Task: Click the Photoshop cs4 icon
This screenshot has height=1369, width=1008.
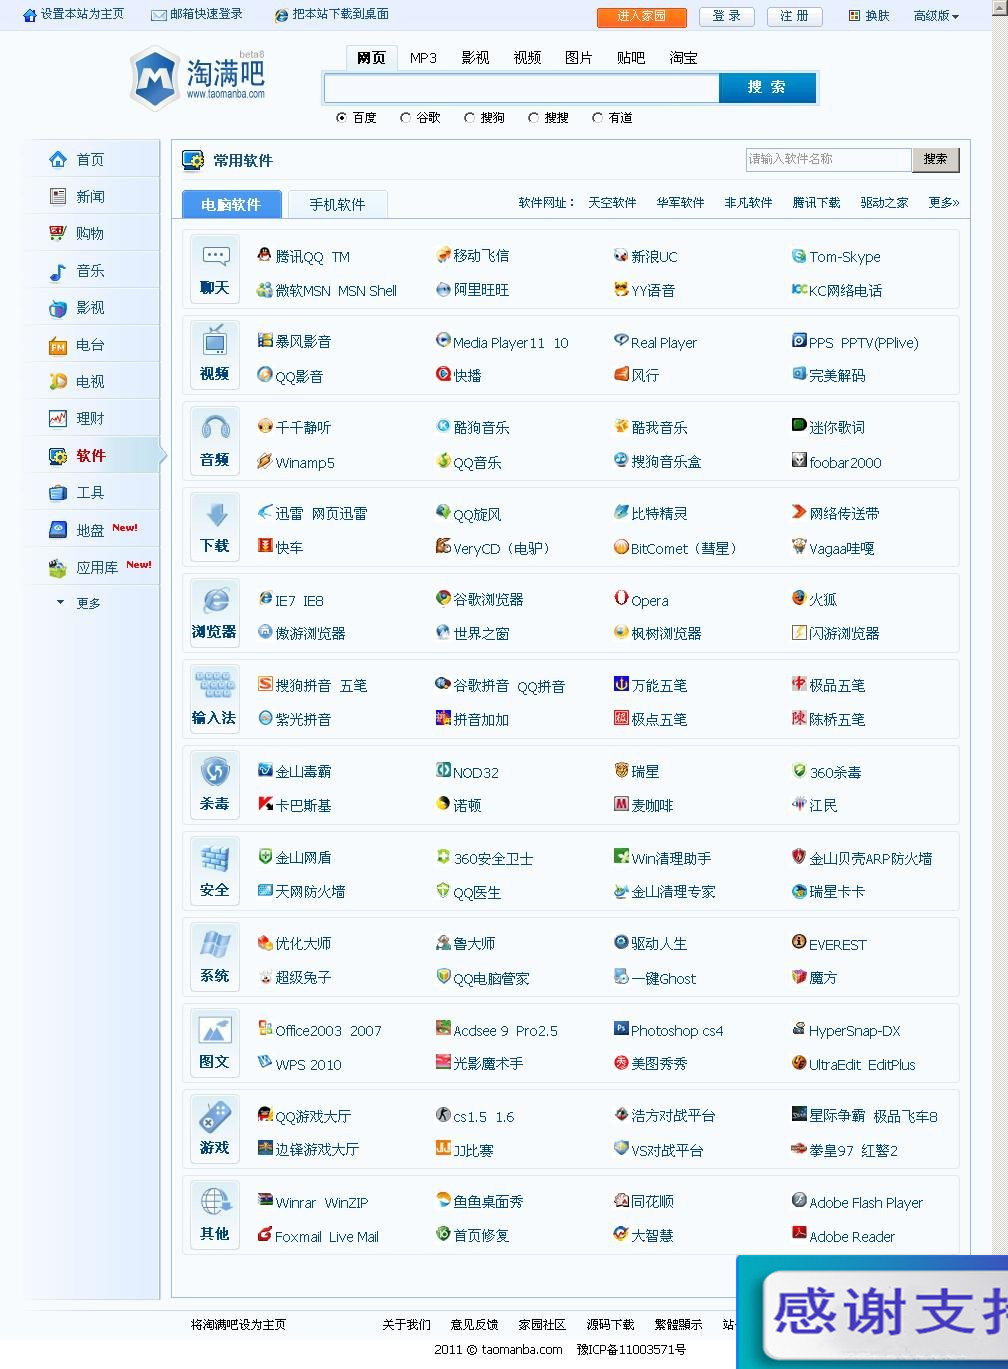Action: click(621, 1028)
